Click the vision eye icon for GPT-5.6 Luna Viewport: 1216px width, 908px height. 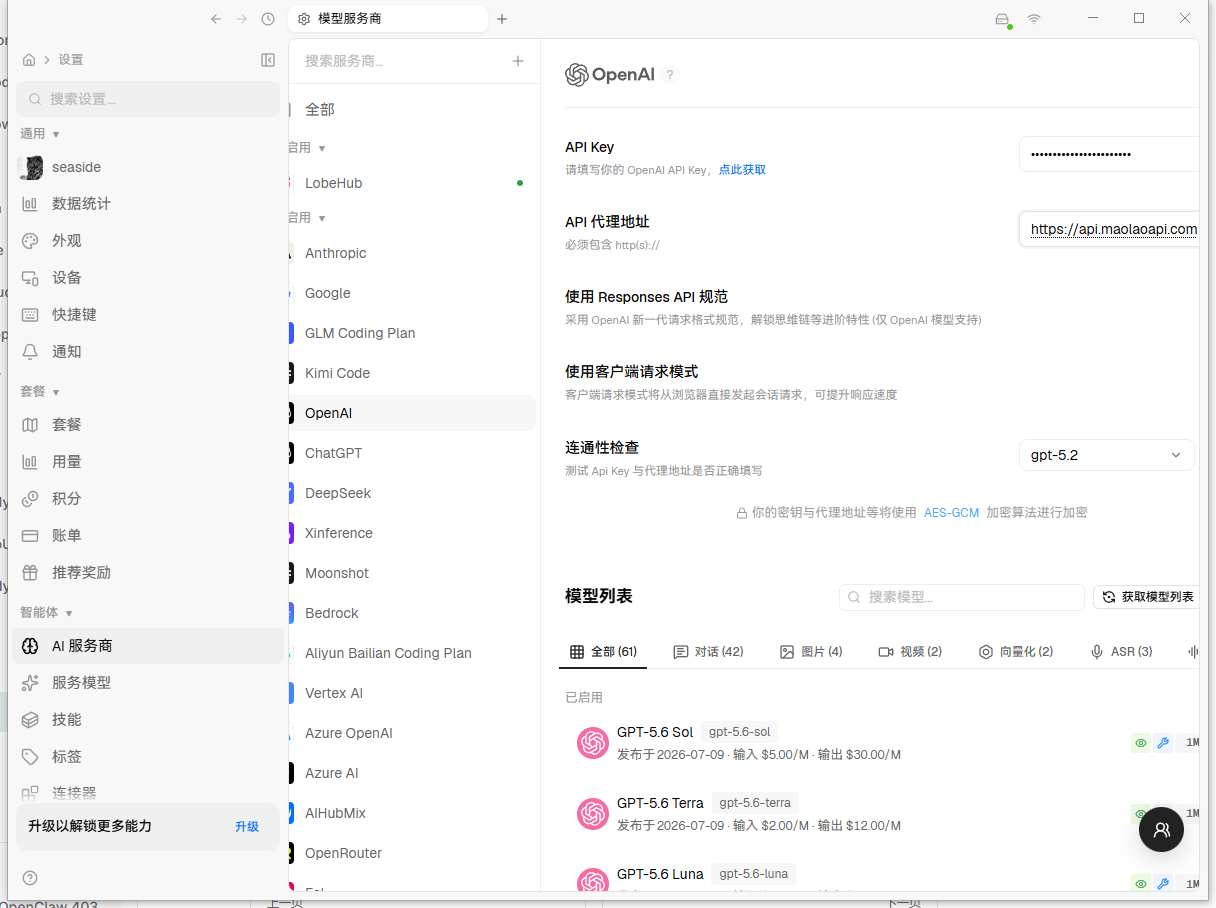1141,883
